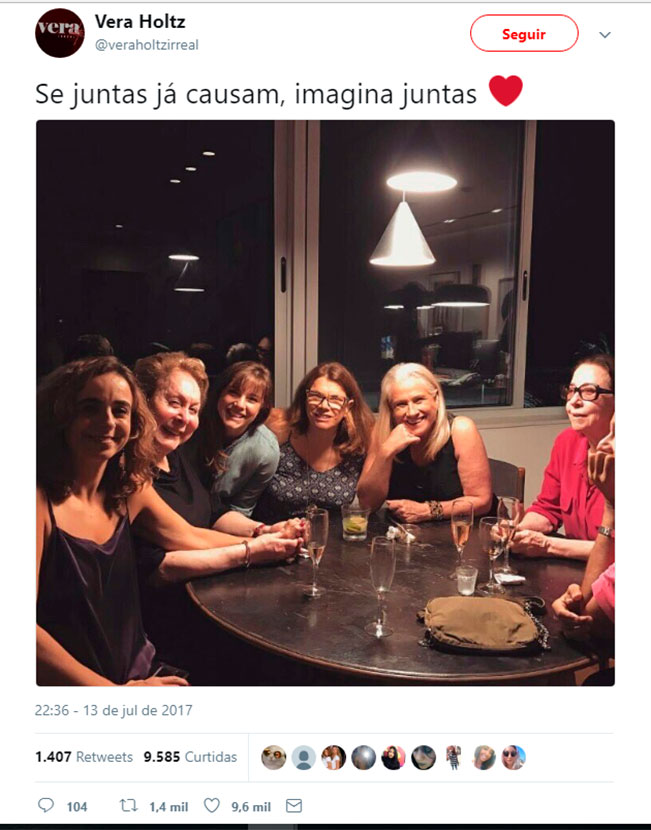This screenshot has height=830, width=651.
Task: Open the embedded group photo
Action: click(326, 403)
